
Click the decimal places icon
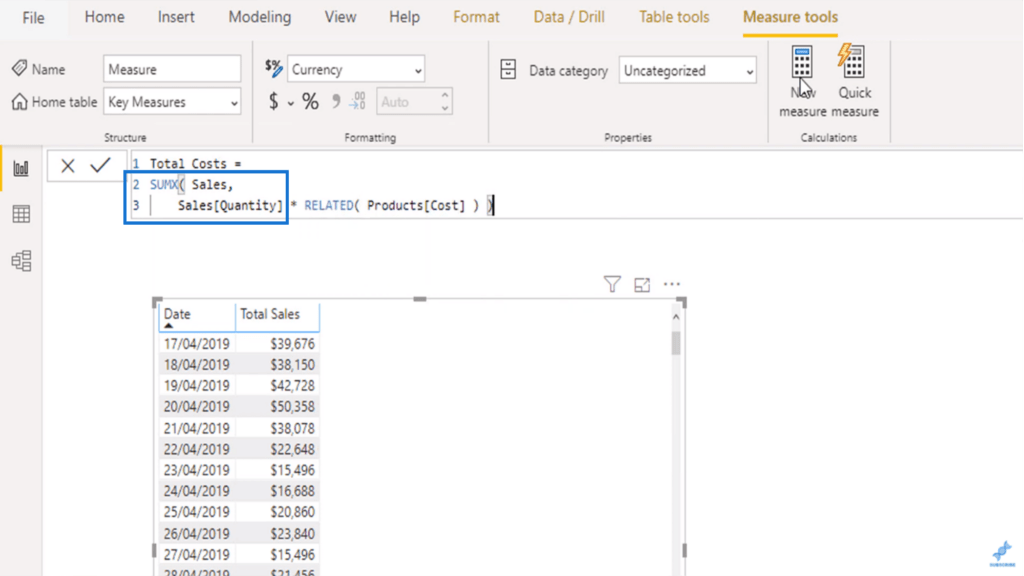pos(357,101)
